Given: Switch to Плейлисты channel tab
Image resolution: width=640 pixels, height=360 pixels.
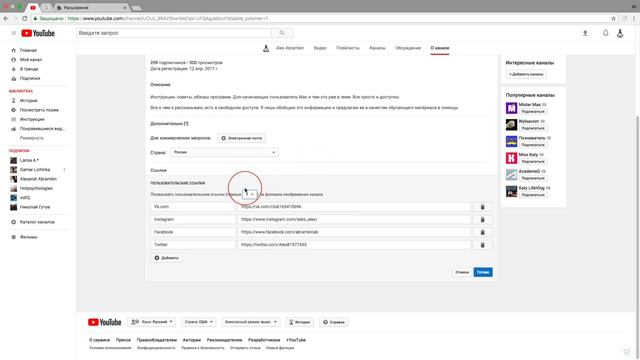Looking at the screenshot, I should [348, 48].
